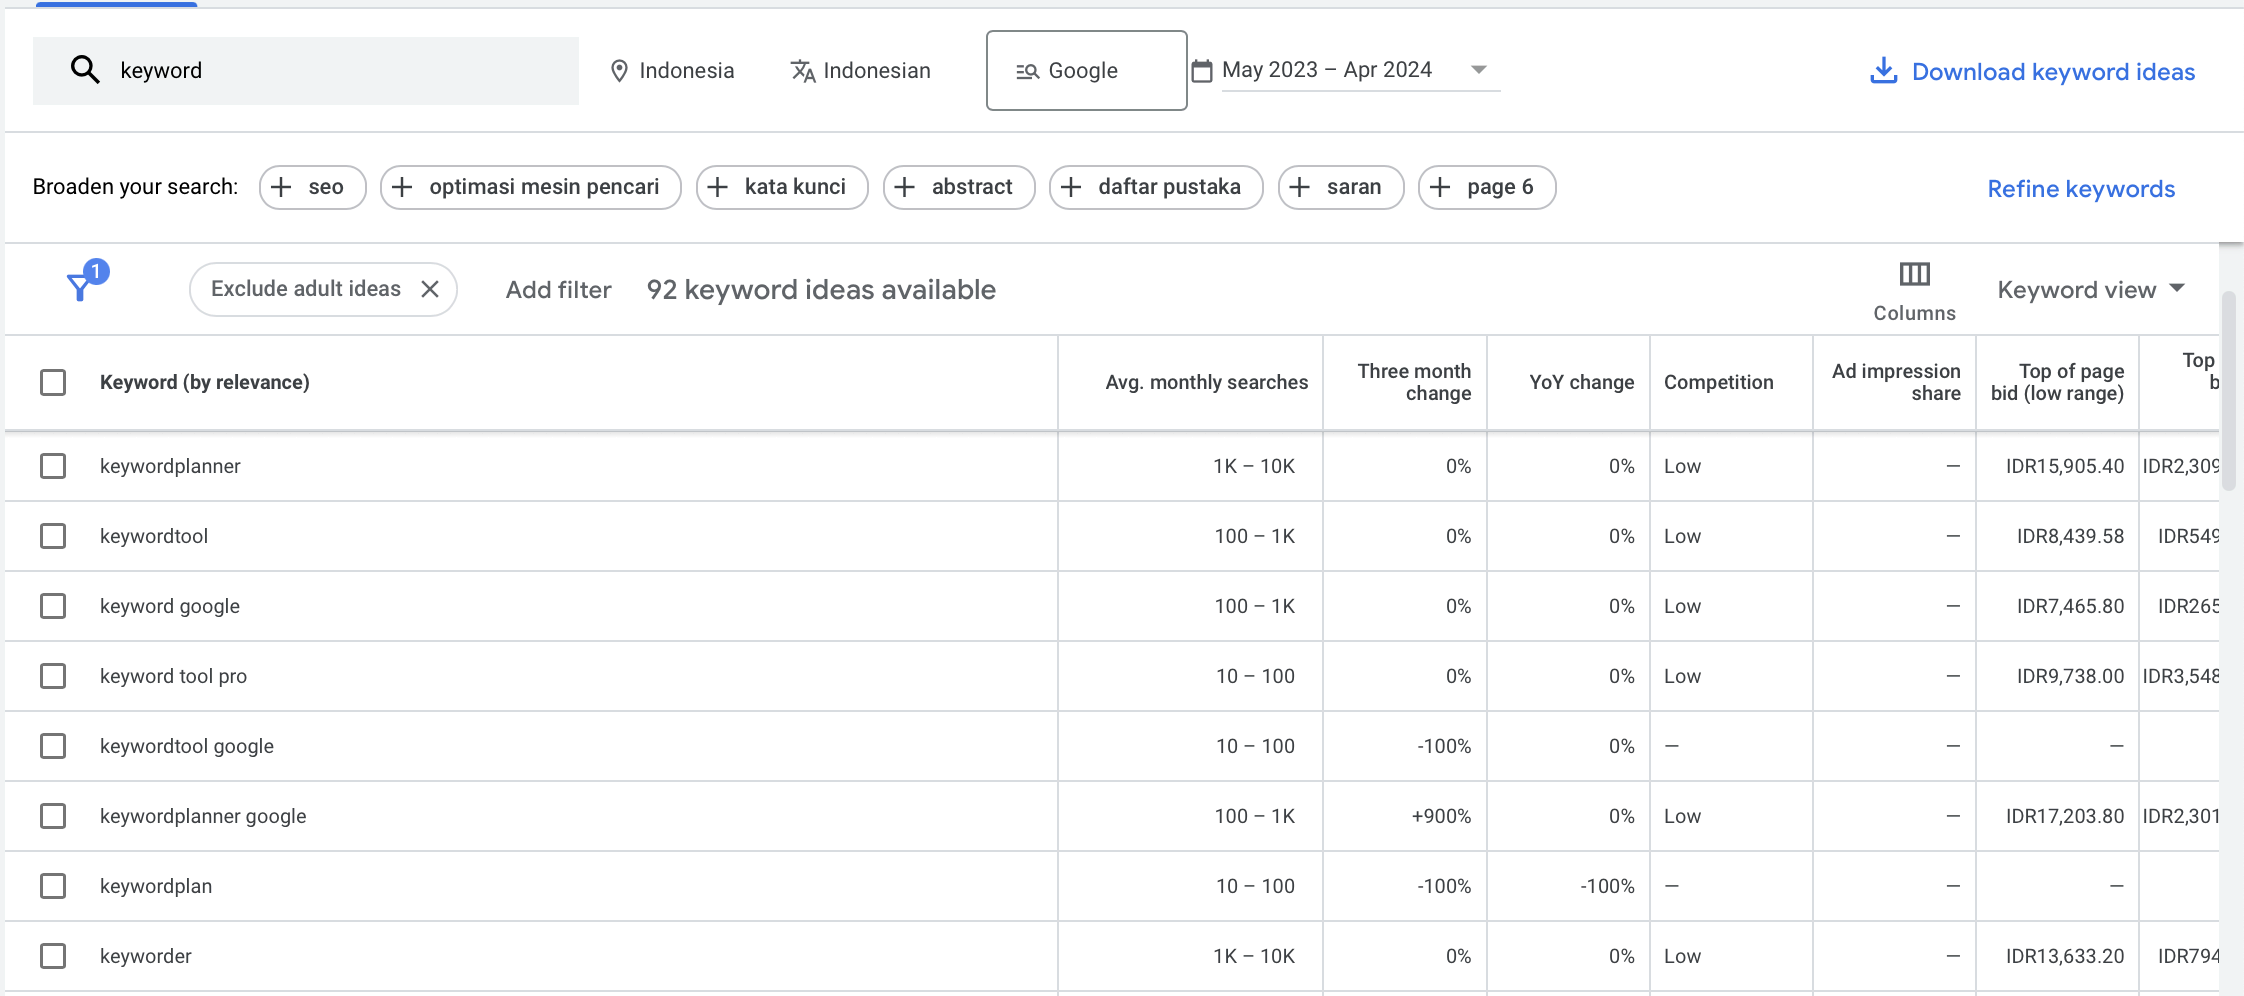Click the location pin icon next to Indonesia
This screenshot has width=2244, height=996.
point(618,70)
